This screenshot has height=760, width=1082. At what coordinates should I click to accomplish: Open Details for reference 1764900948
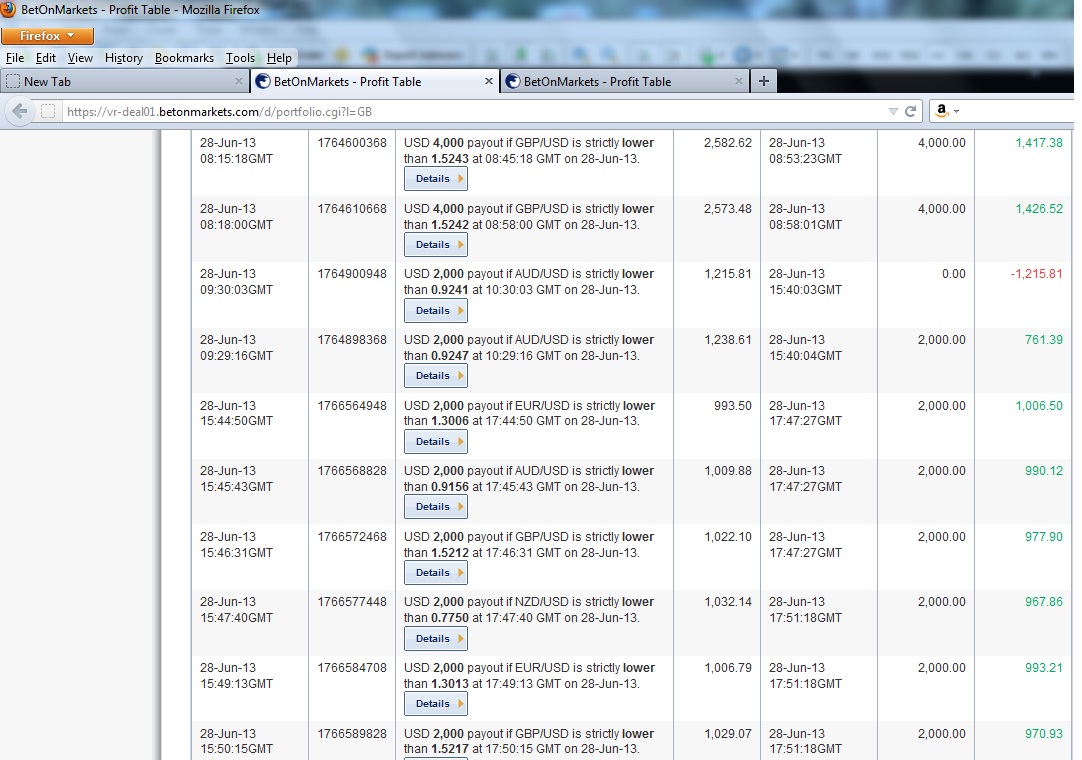pos(435,311)
